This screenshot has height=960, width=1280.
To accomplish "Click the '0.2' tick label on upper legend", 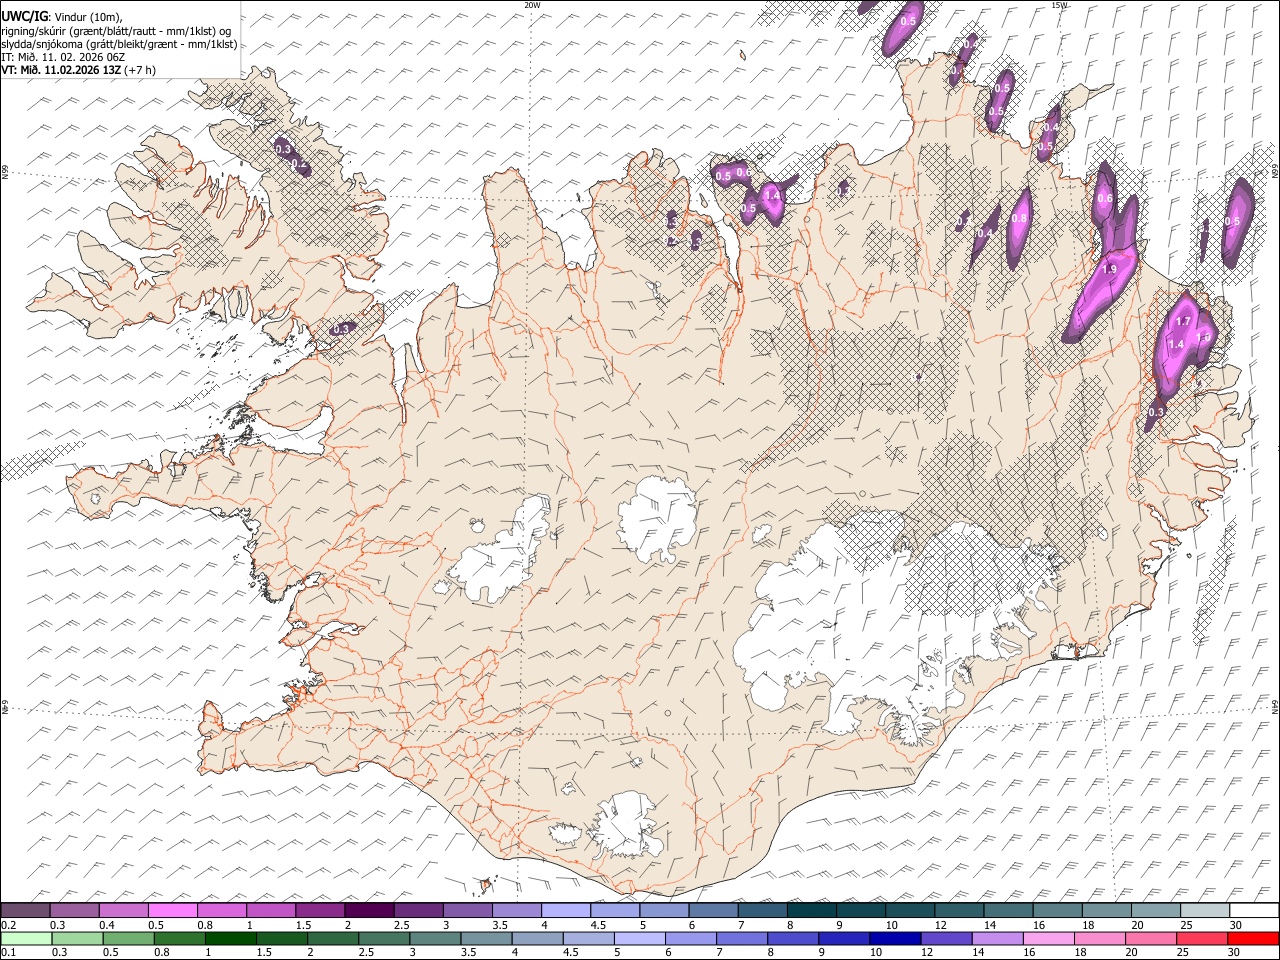I will coord(8,925).
